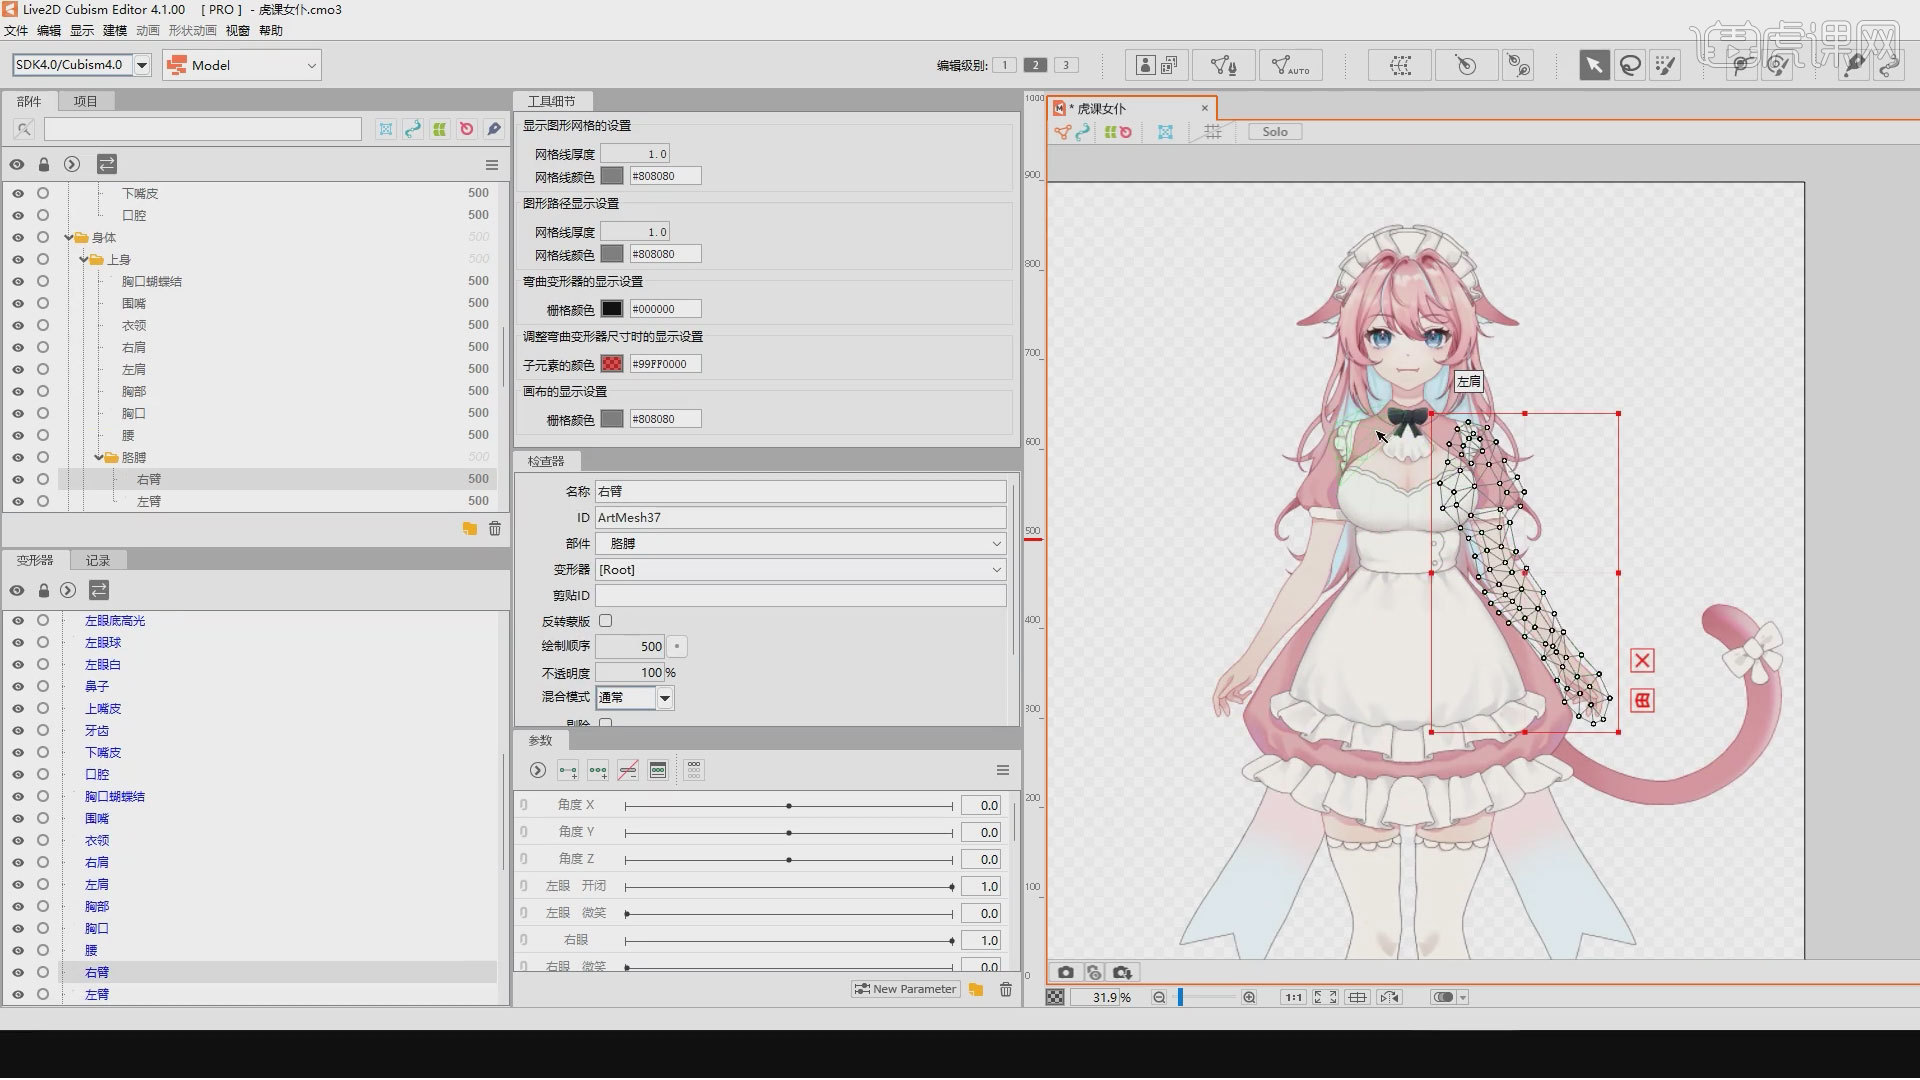This screenshot has height=1080, width=1920.
Task: Click the magnifier search icon in parts panel
Action: click(x=24, y=128)
